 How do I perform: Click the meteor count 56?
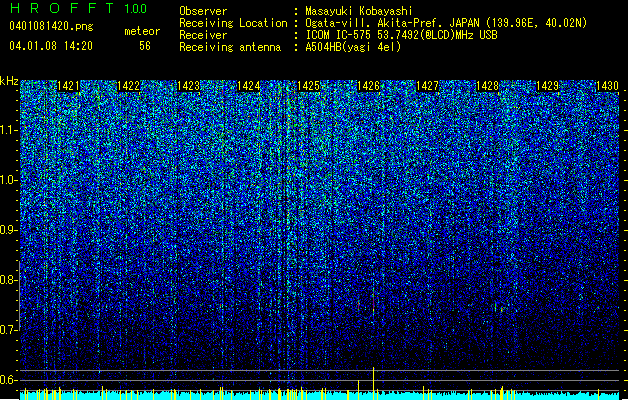(x=145, y=46)
